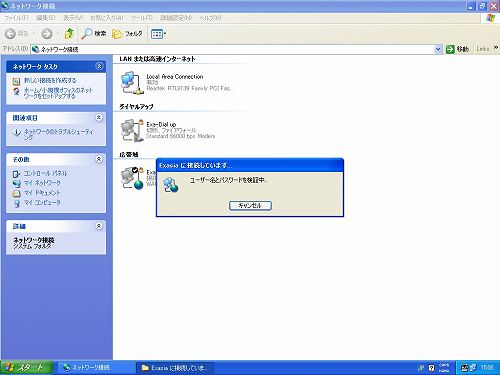Click the address bar network icon
The height and width of the screenshot is (375, 500).
tap(36, 49)
